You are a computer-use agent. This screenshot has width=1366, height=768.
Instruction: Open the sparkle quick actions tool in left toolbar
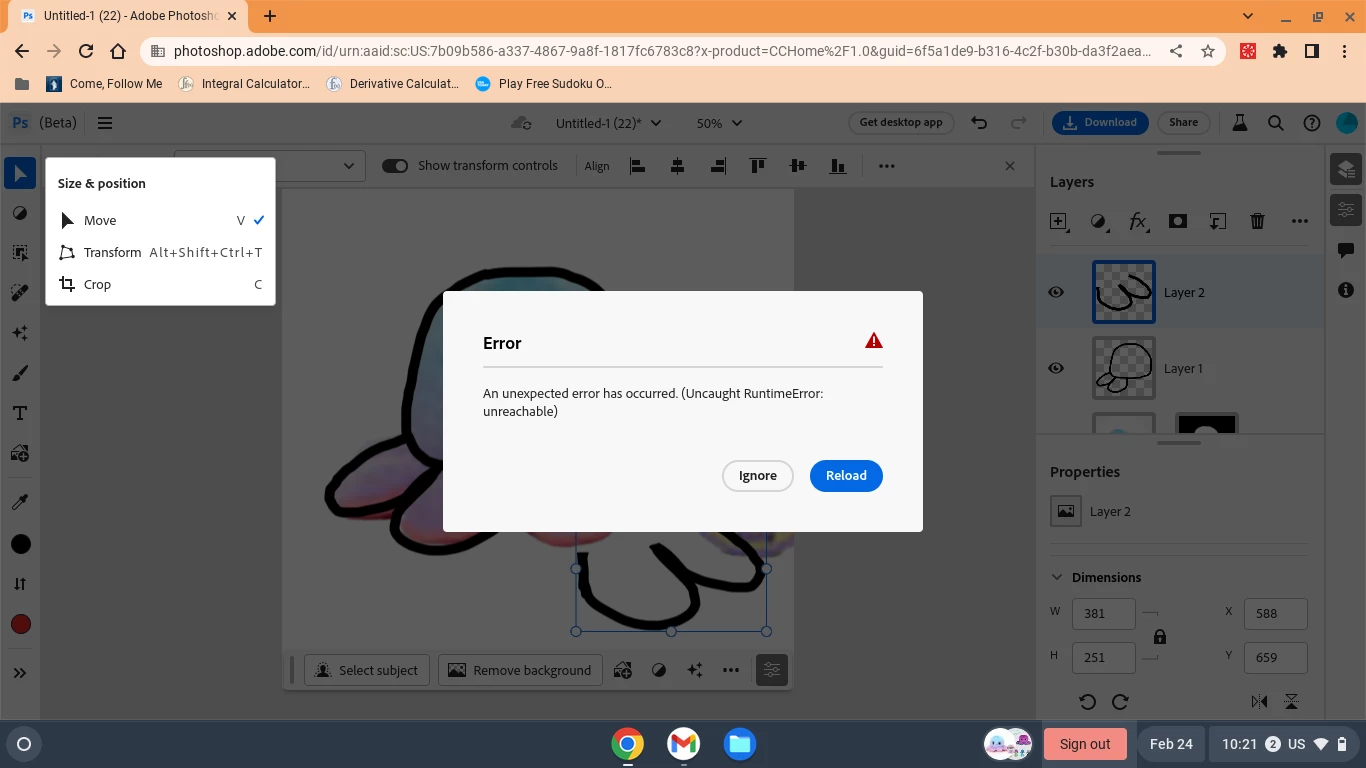(20, 333)
